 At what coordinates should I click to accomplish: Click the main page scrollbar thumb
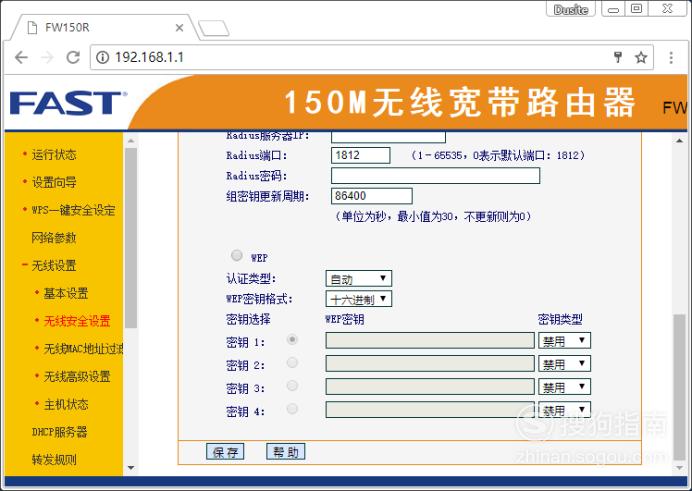pos(680,386)
